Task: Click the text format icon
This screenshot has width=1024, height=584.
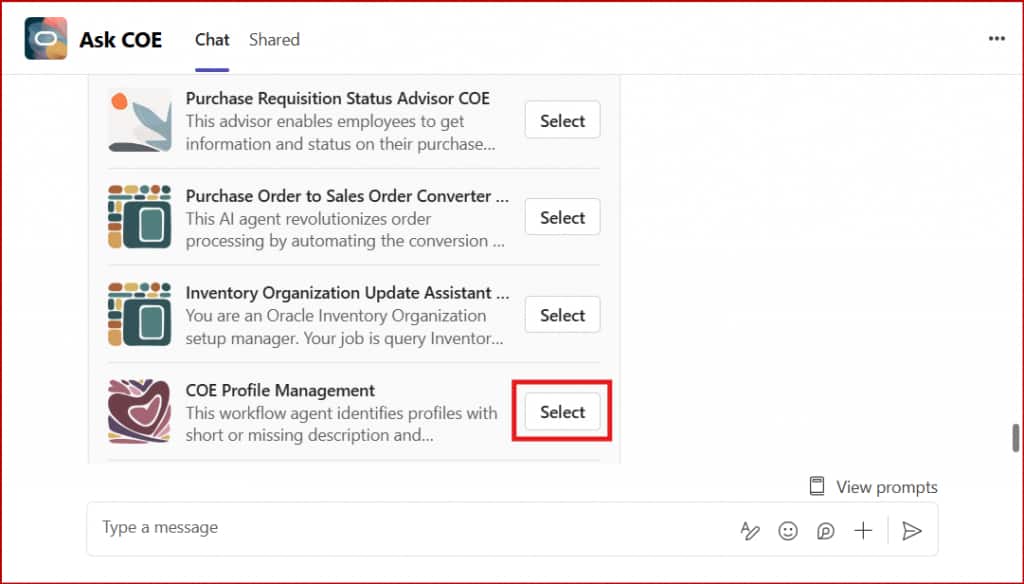Action: [750, 531]
